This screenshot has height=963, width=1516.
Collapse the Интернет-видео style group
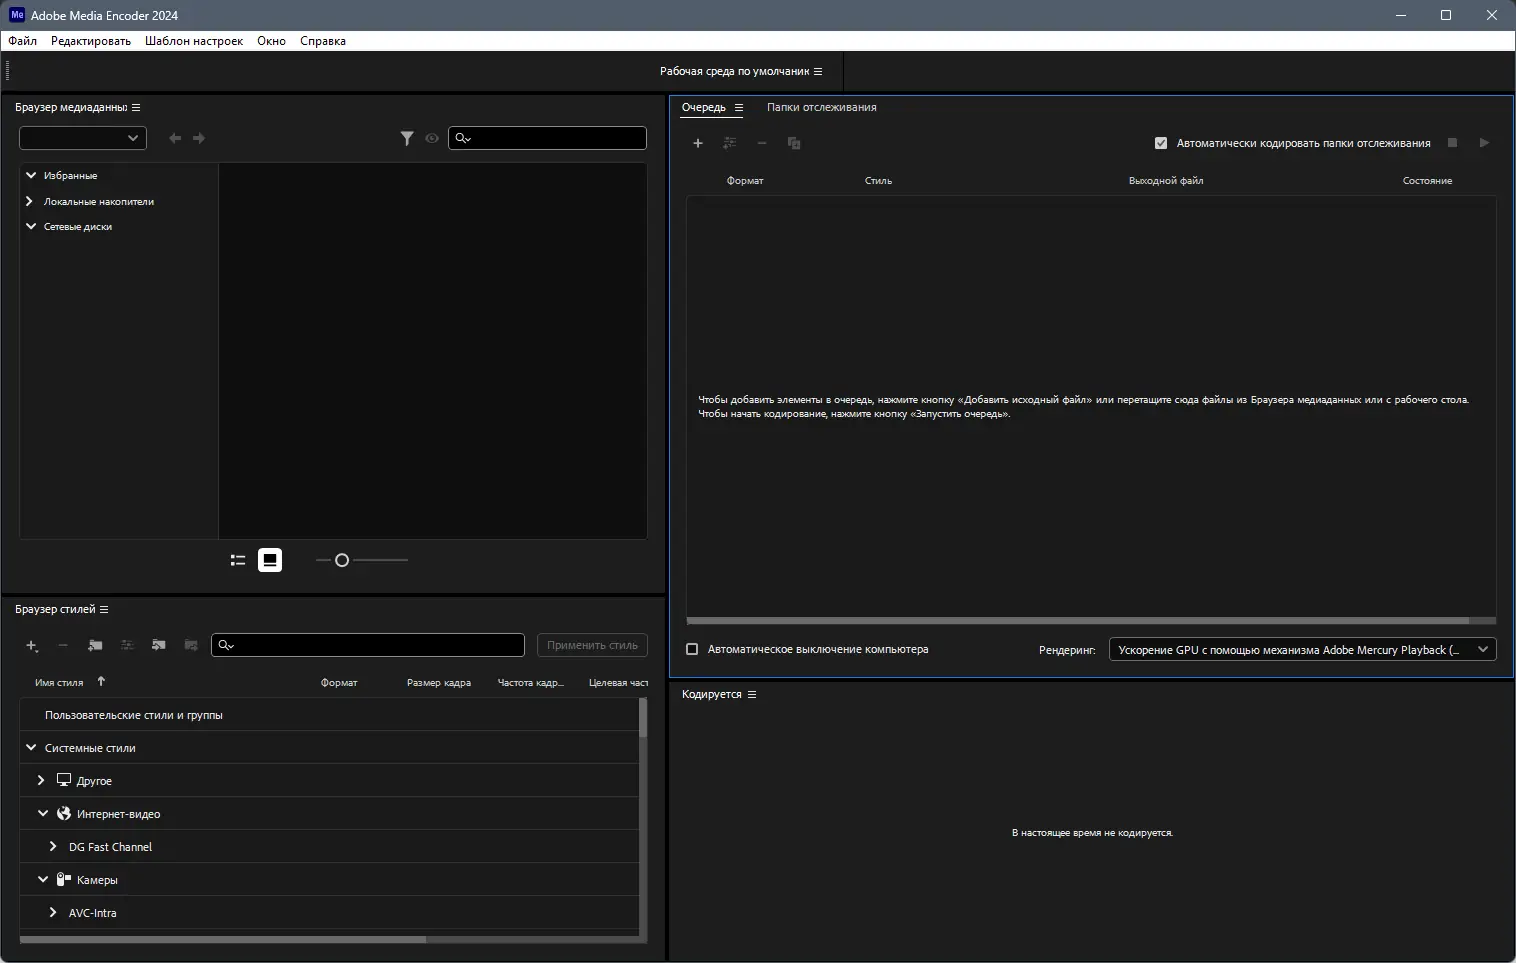pos(43,813)
